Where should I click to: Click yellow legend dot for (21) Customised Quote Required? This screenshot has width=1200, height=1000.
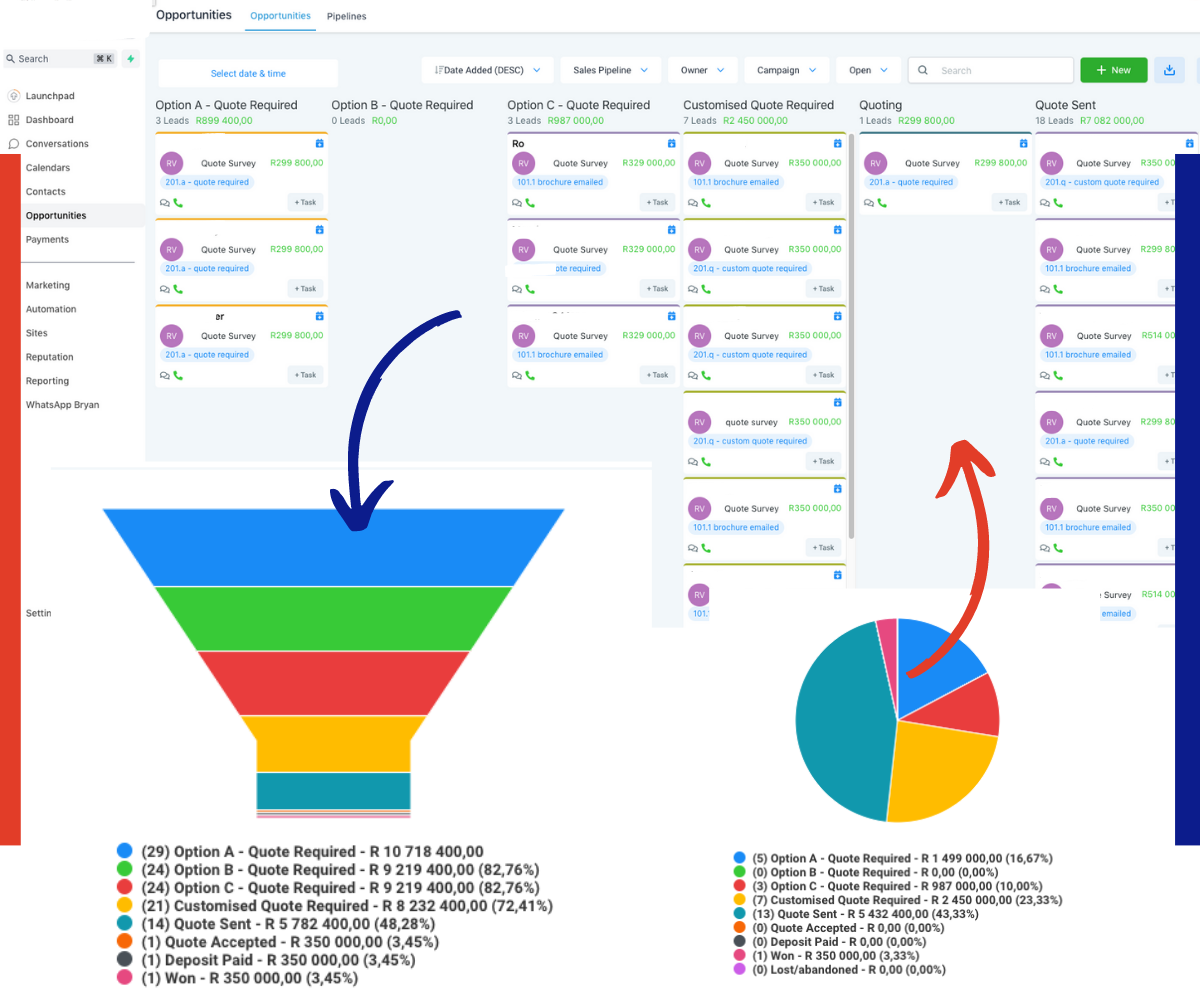point(125,906)
